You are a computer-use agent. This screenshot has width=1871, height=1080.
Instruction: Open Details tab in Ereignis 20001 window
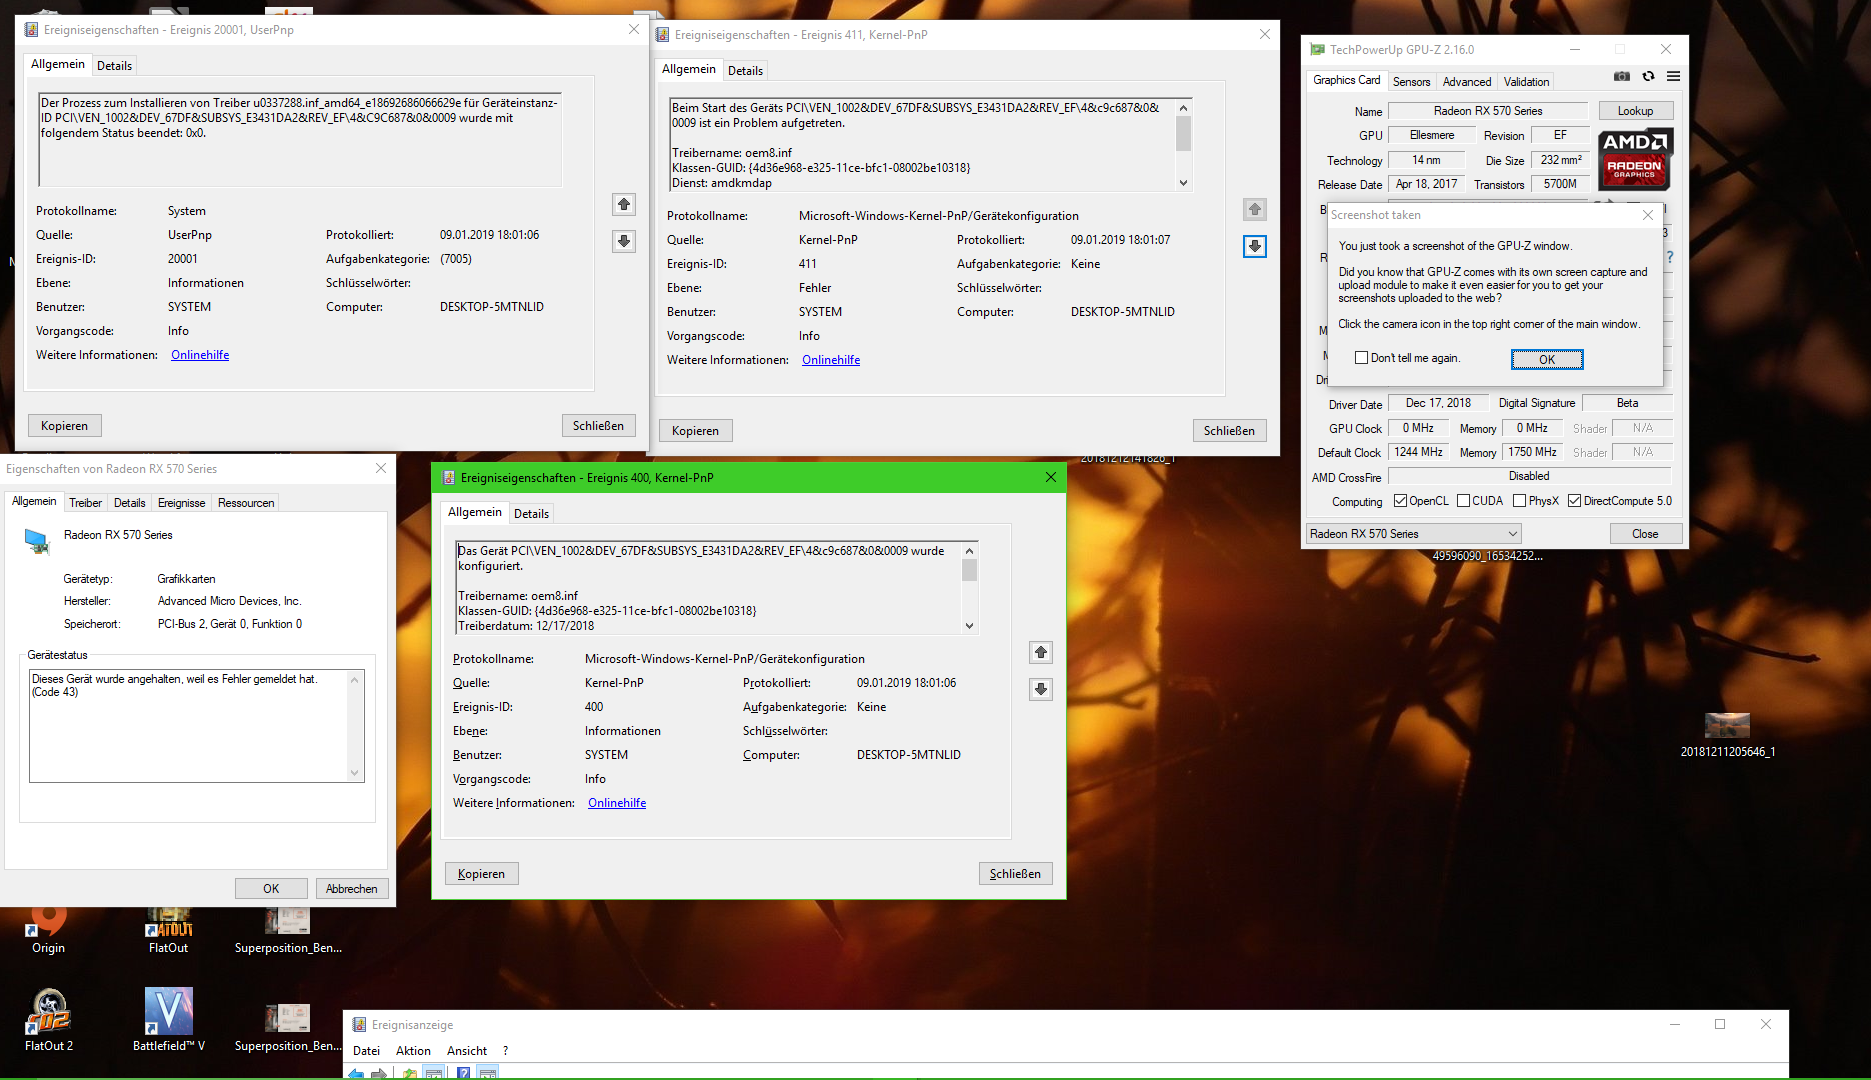(114, 66)
